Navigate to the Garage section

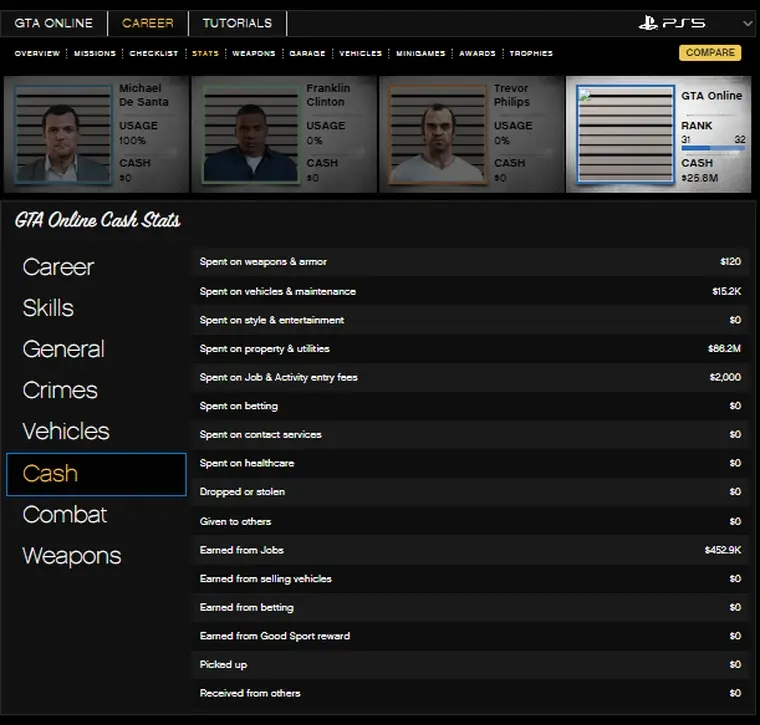(307, 53)
